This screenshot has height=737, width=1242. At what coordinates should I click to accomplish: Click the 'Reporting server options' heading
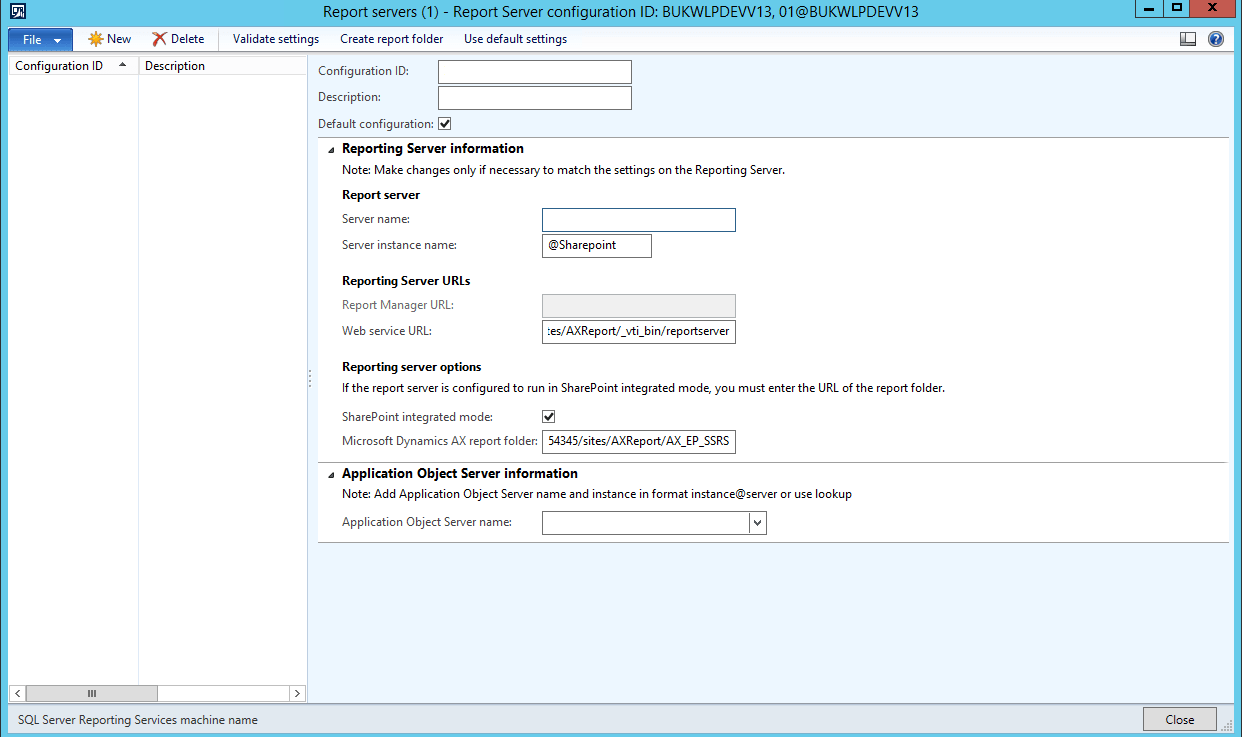coord(412,367)
